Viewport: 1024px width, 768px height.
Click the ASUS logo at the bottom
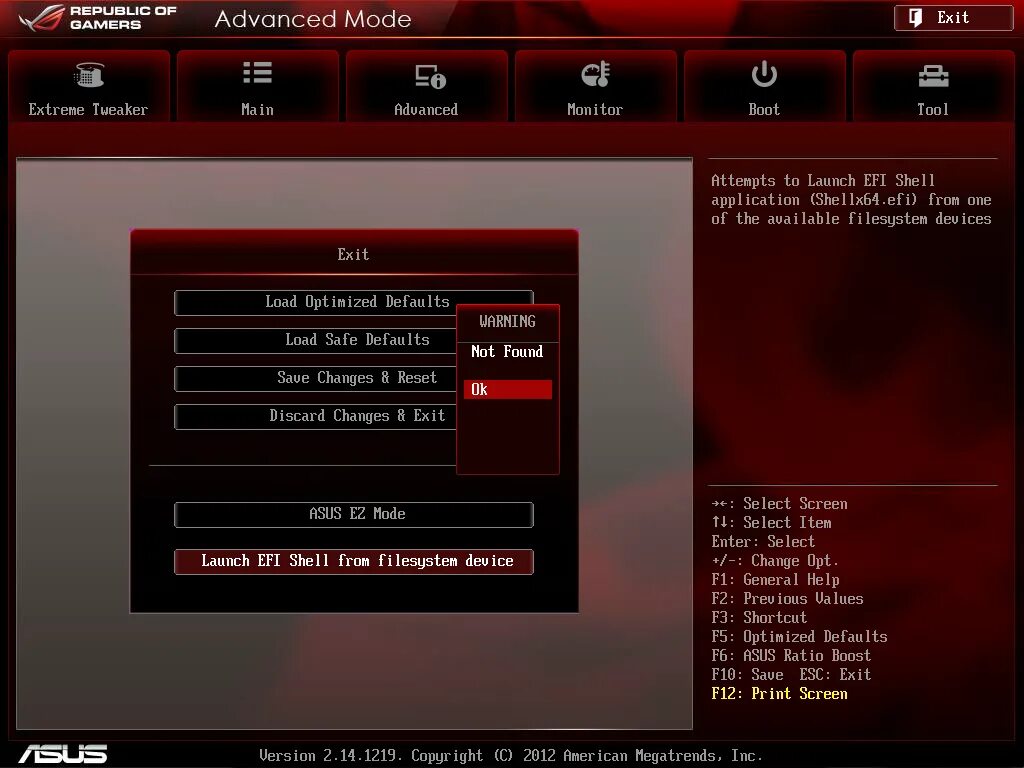[x=63, y=754]
